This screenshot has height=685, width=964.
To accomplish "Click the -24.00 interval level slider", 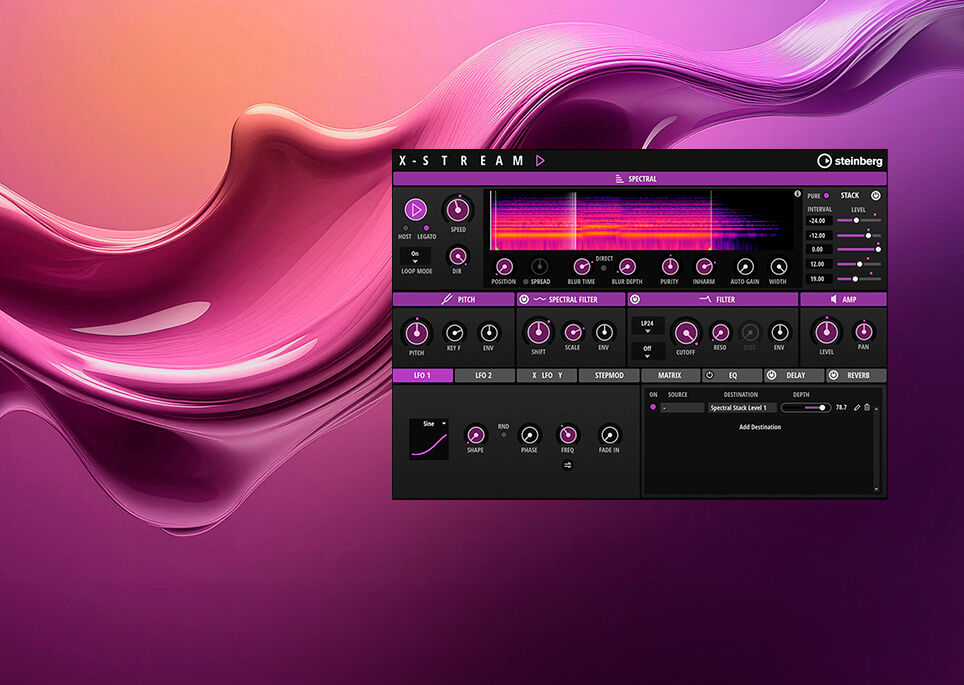I will point(859,220).
